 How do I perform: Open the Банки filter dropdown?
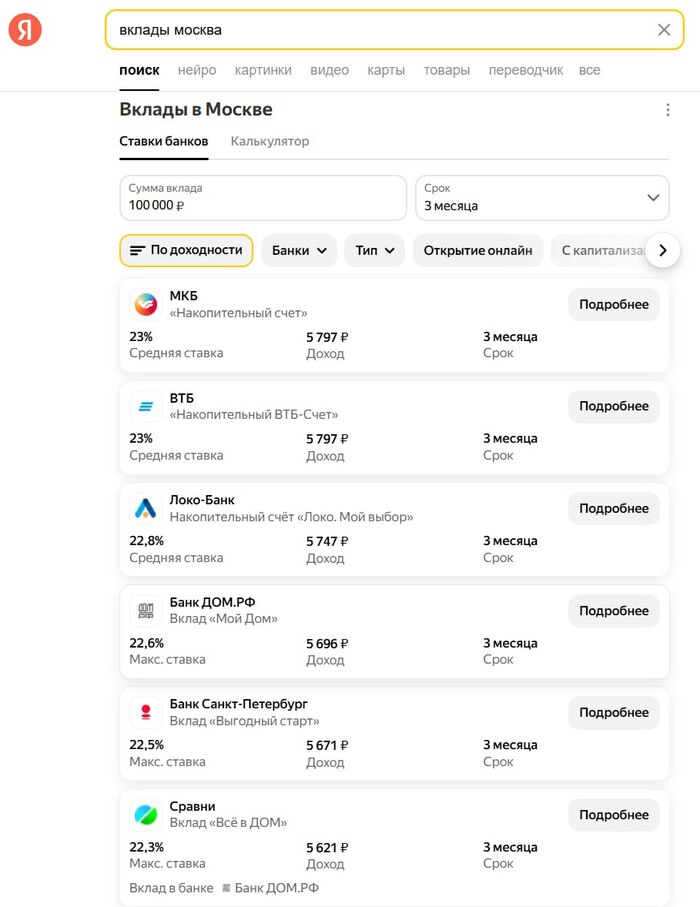[x=300, y=250]
